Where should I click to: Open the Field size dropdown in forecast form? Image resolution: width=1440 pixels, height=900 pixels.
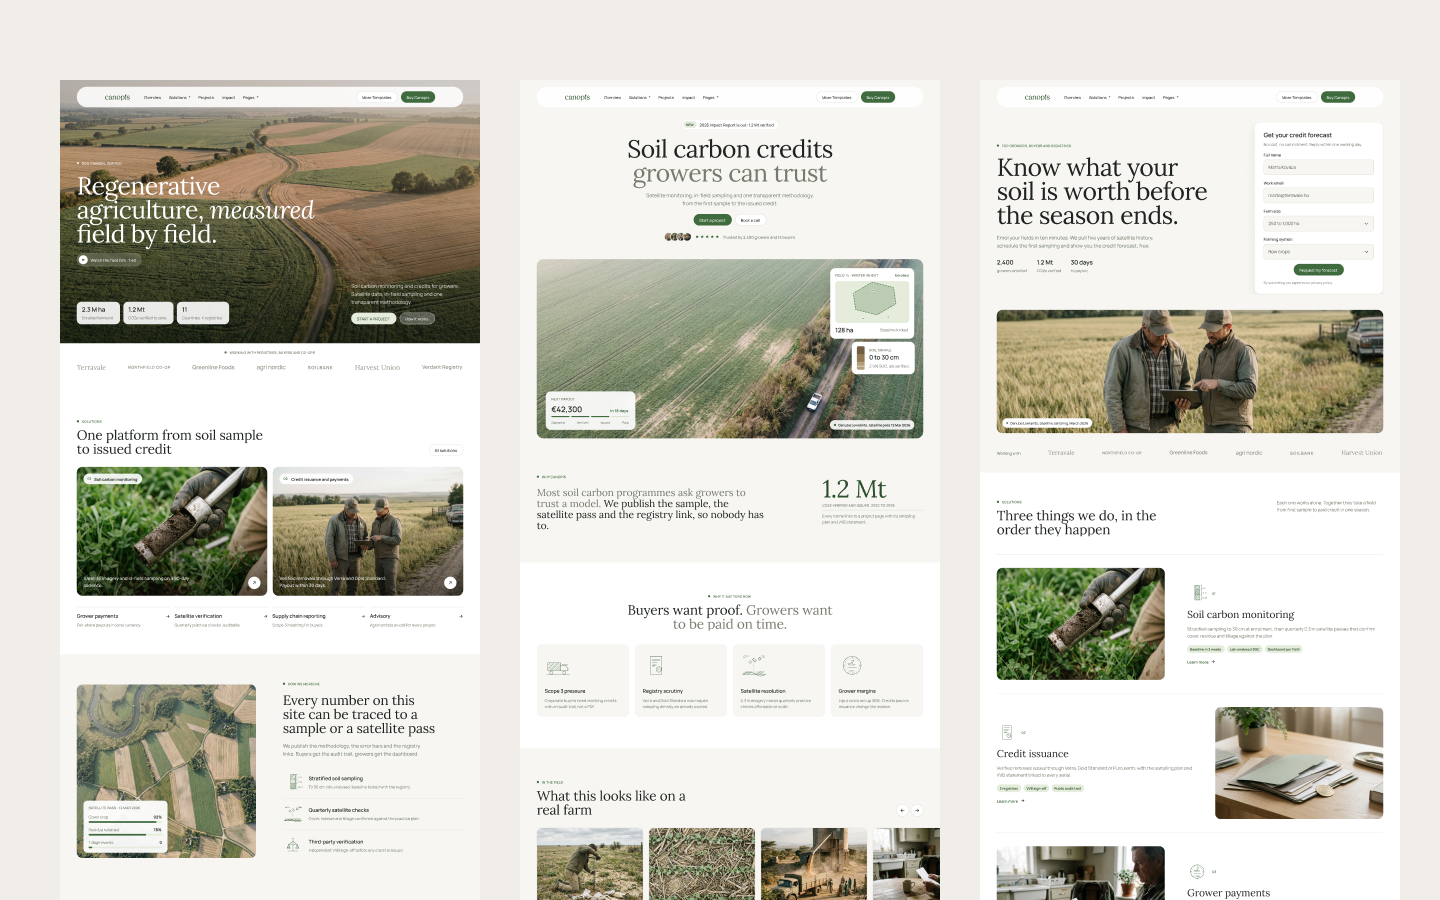(1318, 223)
